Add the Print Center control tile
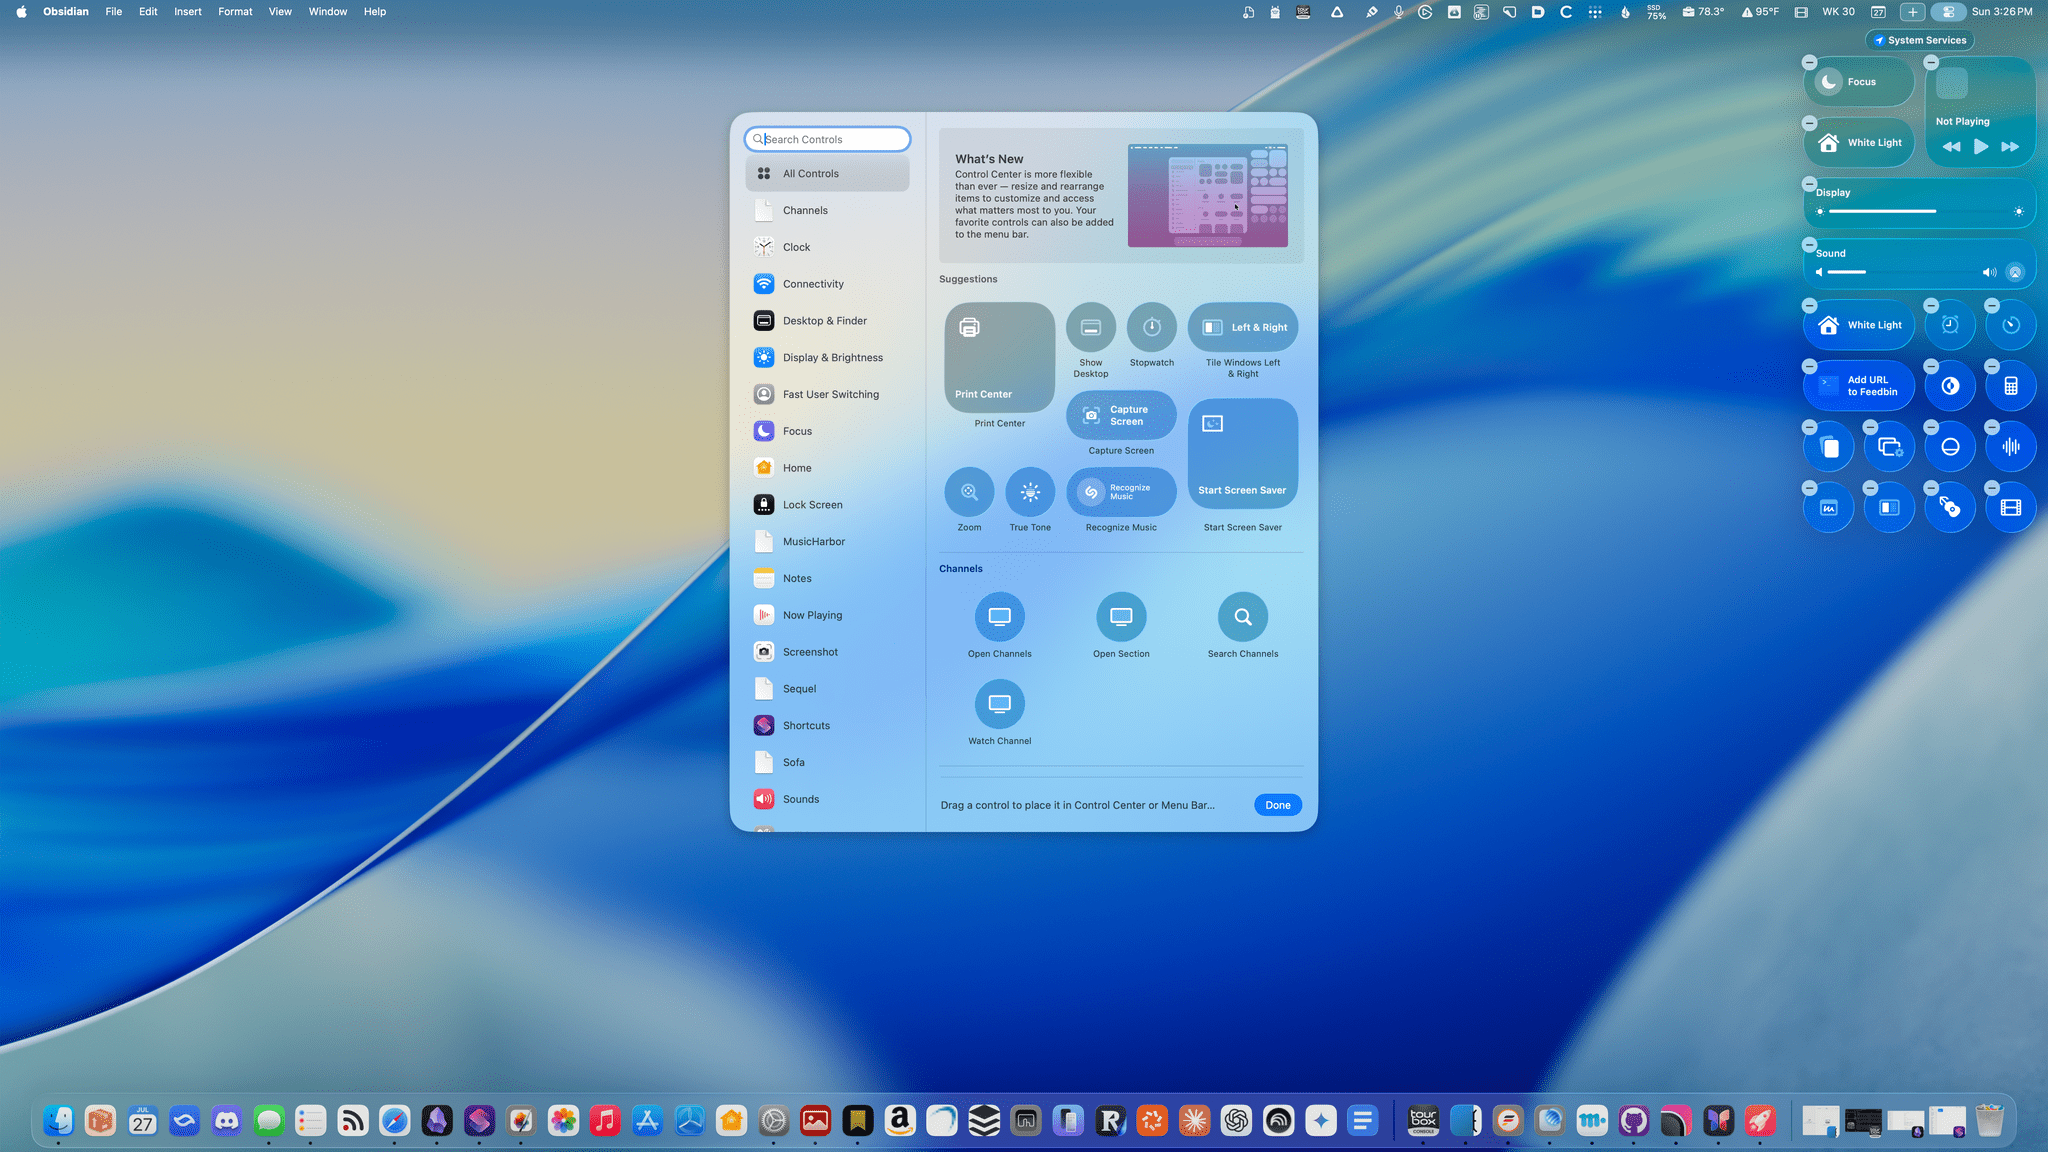Viewport: 2048px width, 1152px height. click(x=999, y=357)
